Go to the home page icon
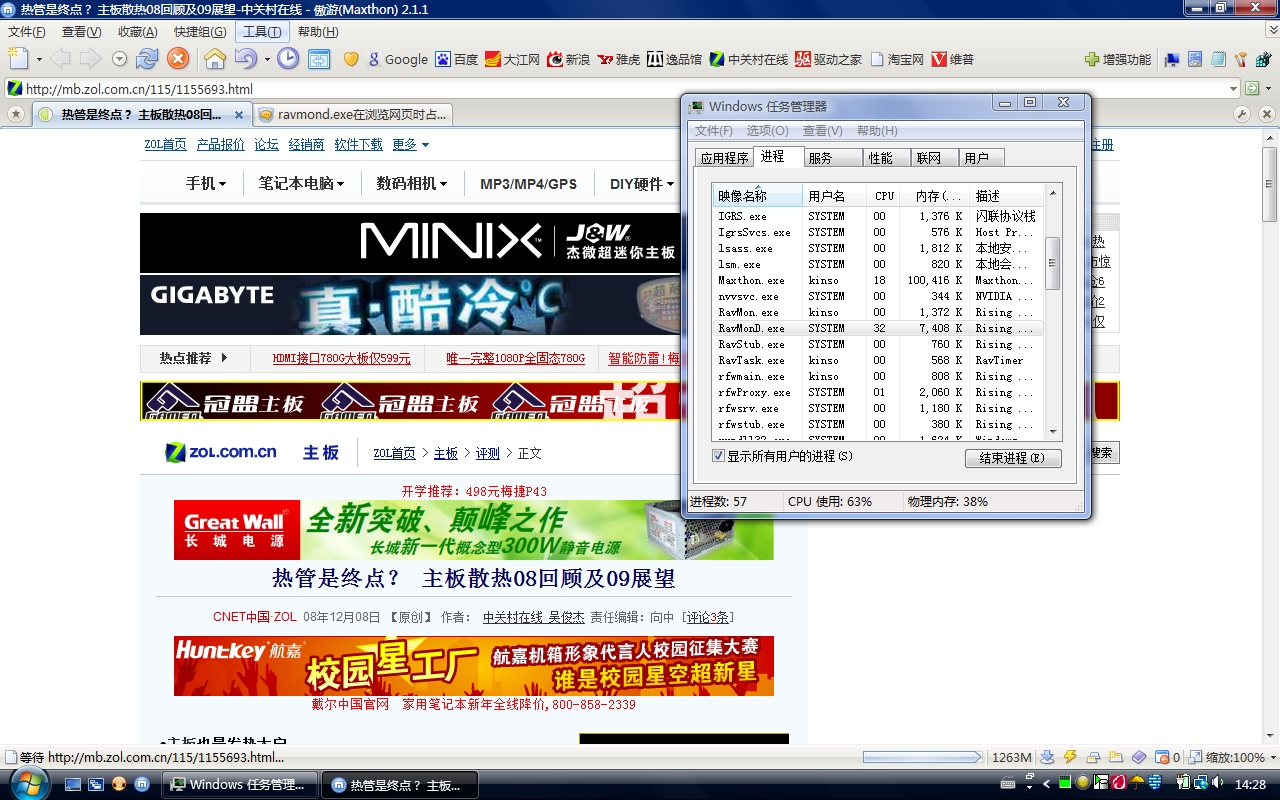This screenshot has width=1280, height=800. coord(215,59)
